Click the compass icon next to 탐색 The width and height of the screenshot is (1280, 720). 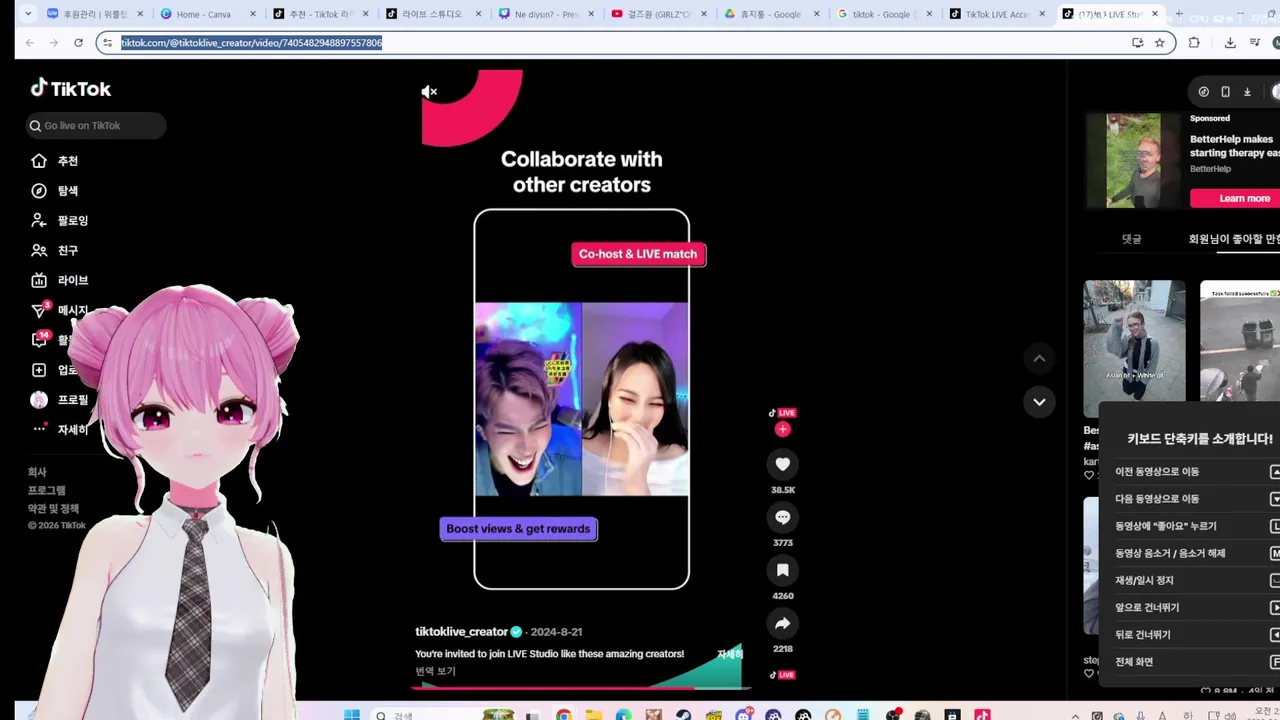pos(39,191)
